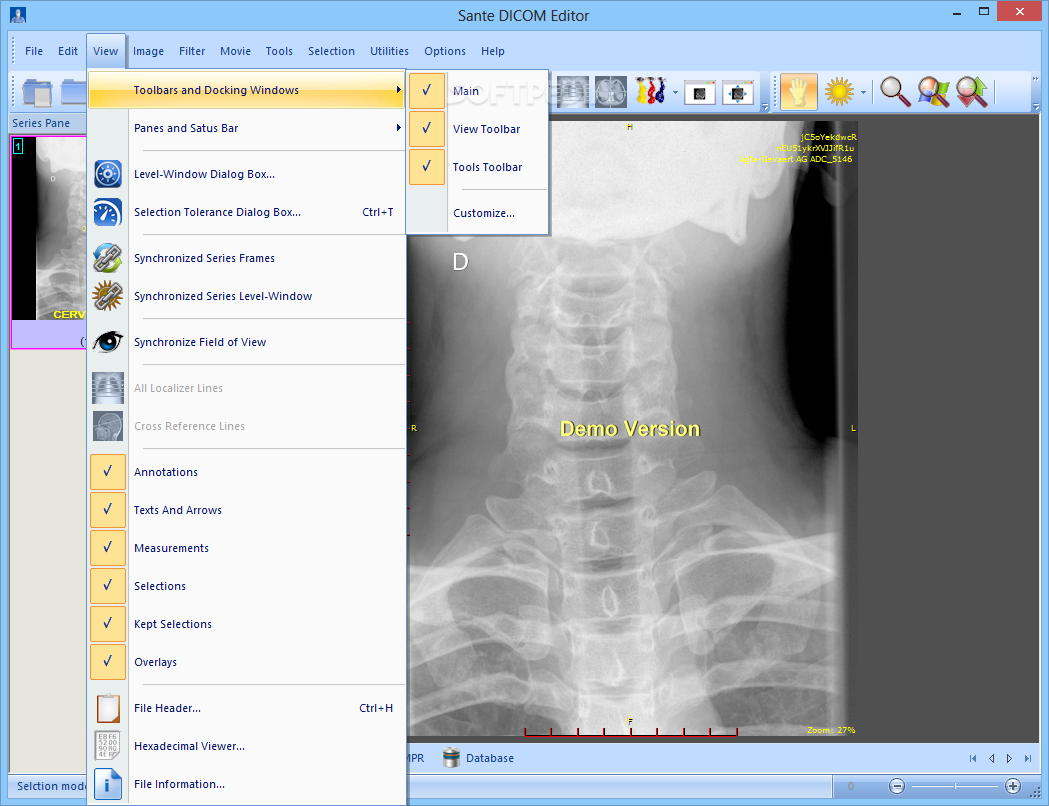Switch to the Database tab
The width and height of the screenshot is (1049, 806).
(x=478, y=758)
